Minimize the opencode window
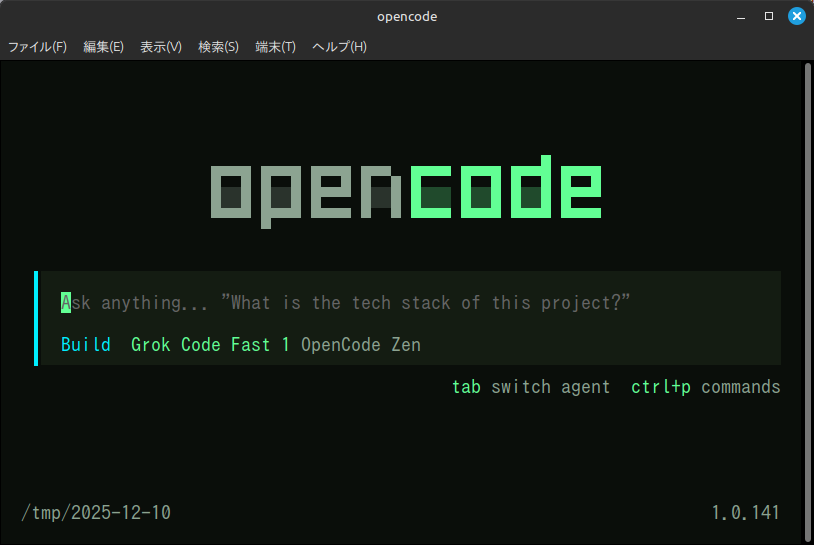The height and width of the screenshot is (545, 814). (741, 17)
